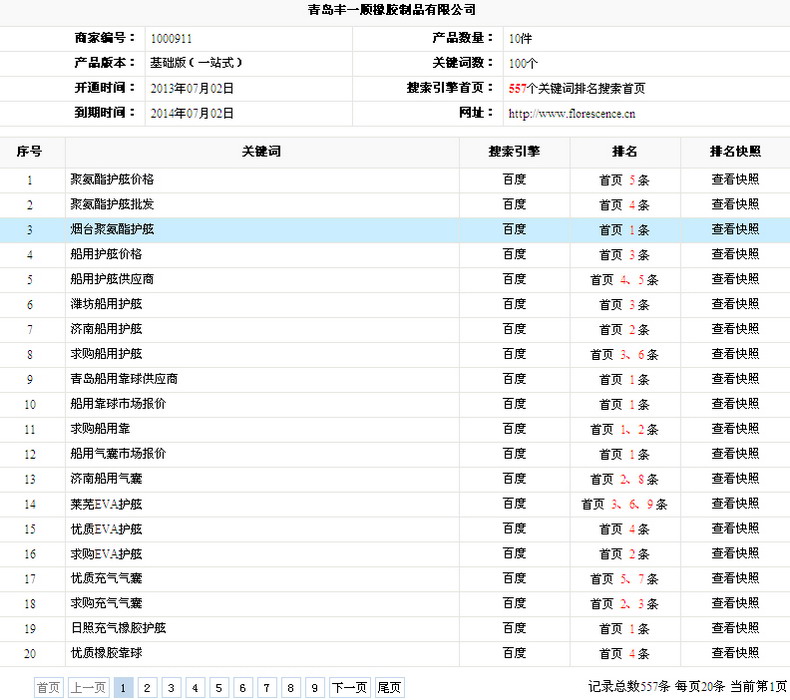The width and height of the screenshot is (790, 700).
Task: Select keyword 莱芜EVA护舷
Action: pyautogui.click(x=106, y=504)
